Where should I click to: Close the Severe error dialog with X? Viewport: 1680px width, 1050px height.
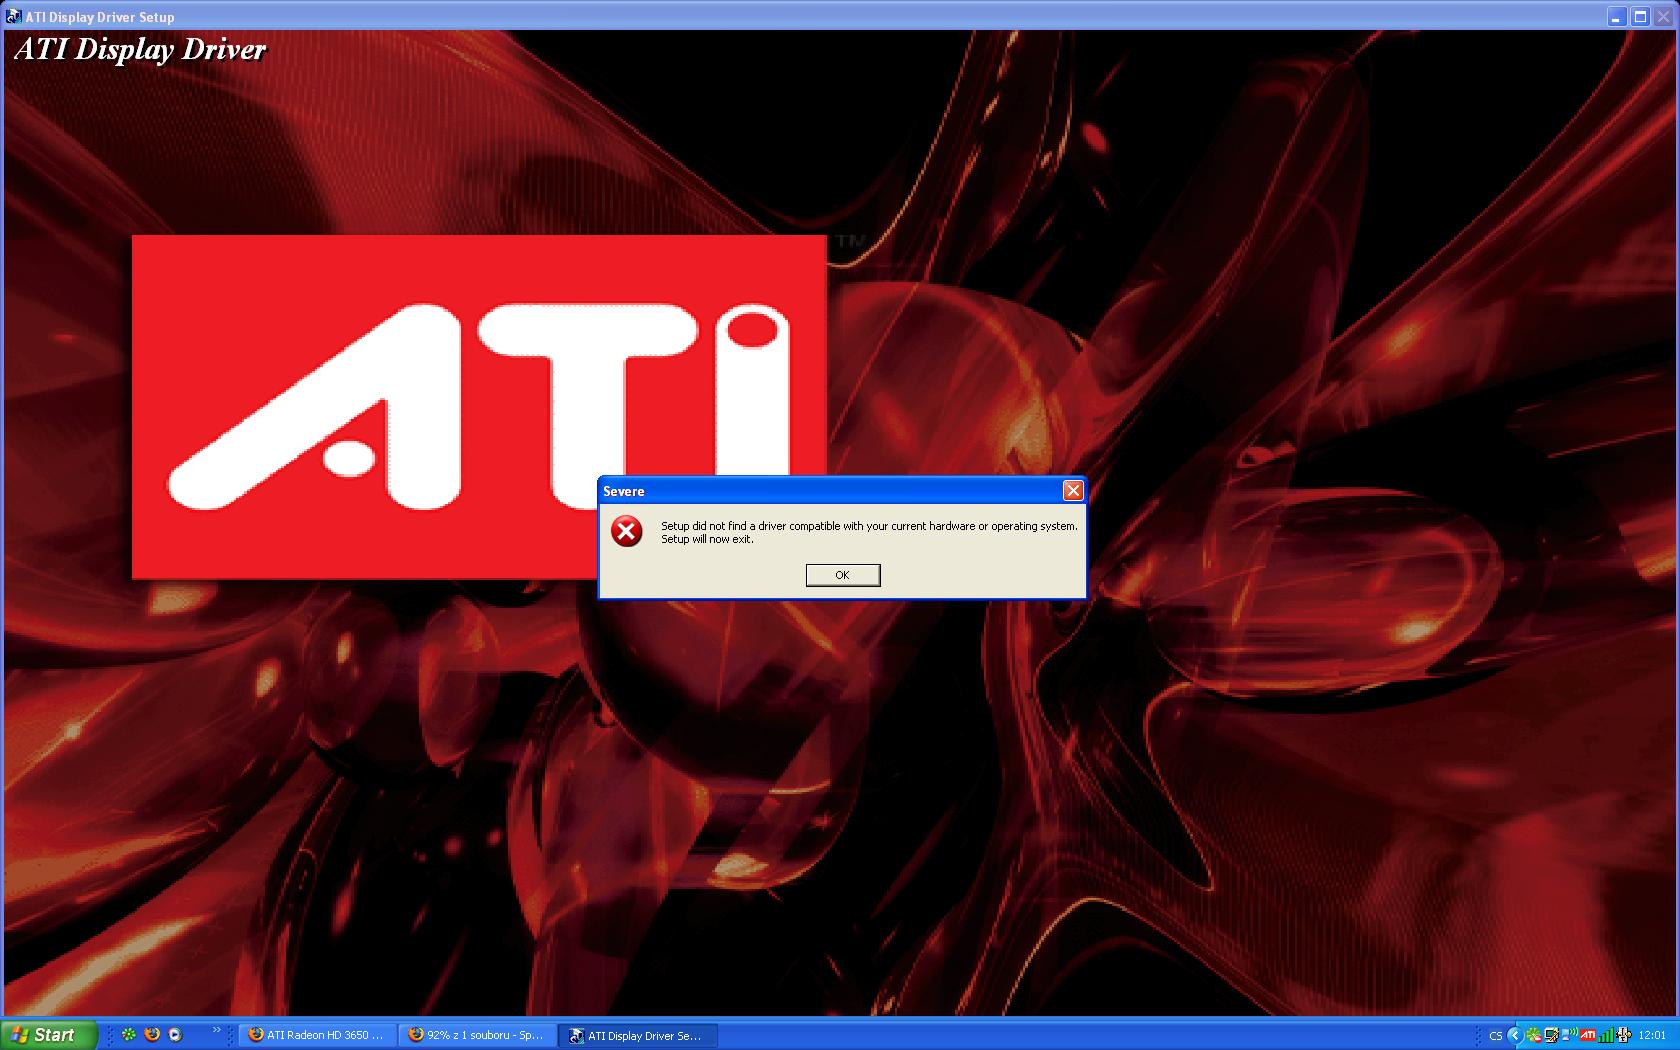coord(1073,490)
